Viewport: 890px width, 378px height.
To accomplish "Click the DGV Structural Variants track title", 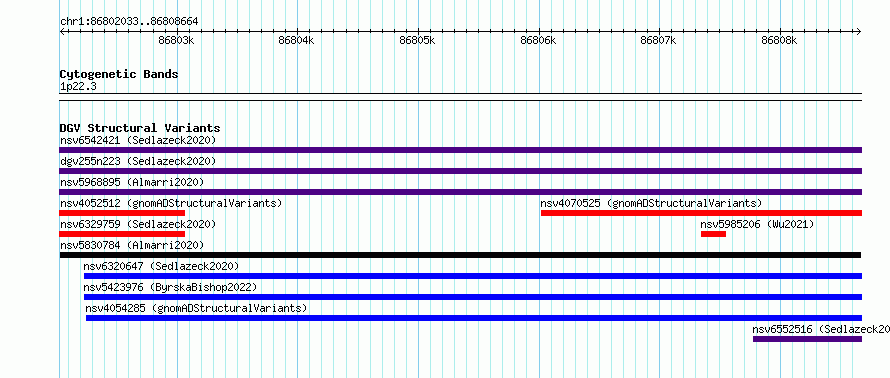I will (140, 128).
